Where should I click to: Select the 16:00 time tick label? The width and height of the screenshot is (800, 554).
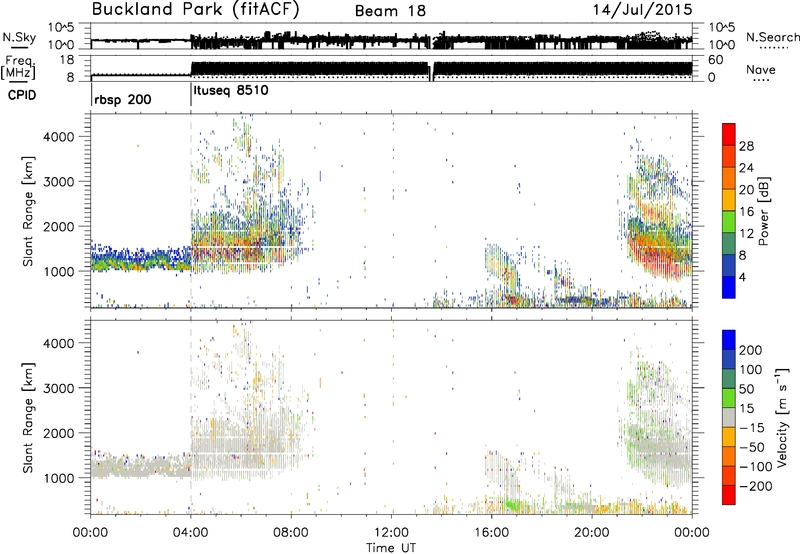click(x=491, y=533)
